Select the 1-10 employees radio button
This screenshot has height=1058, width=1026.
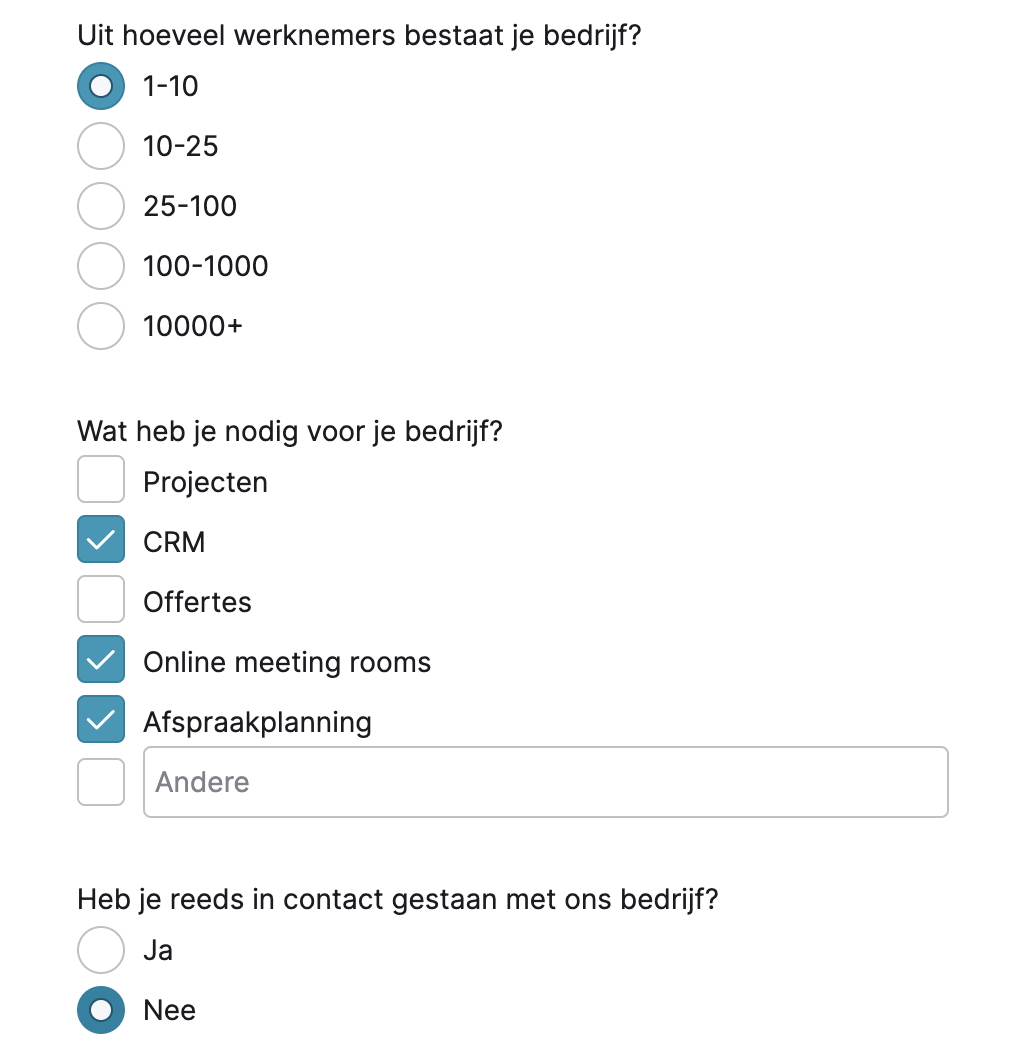[101, 87]
